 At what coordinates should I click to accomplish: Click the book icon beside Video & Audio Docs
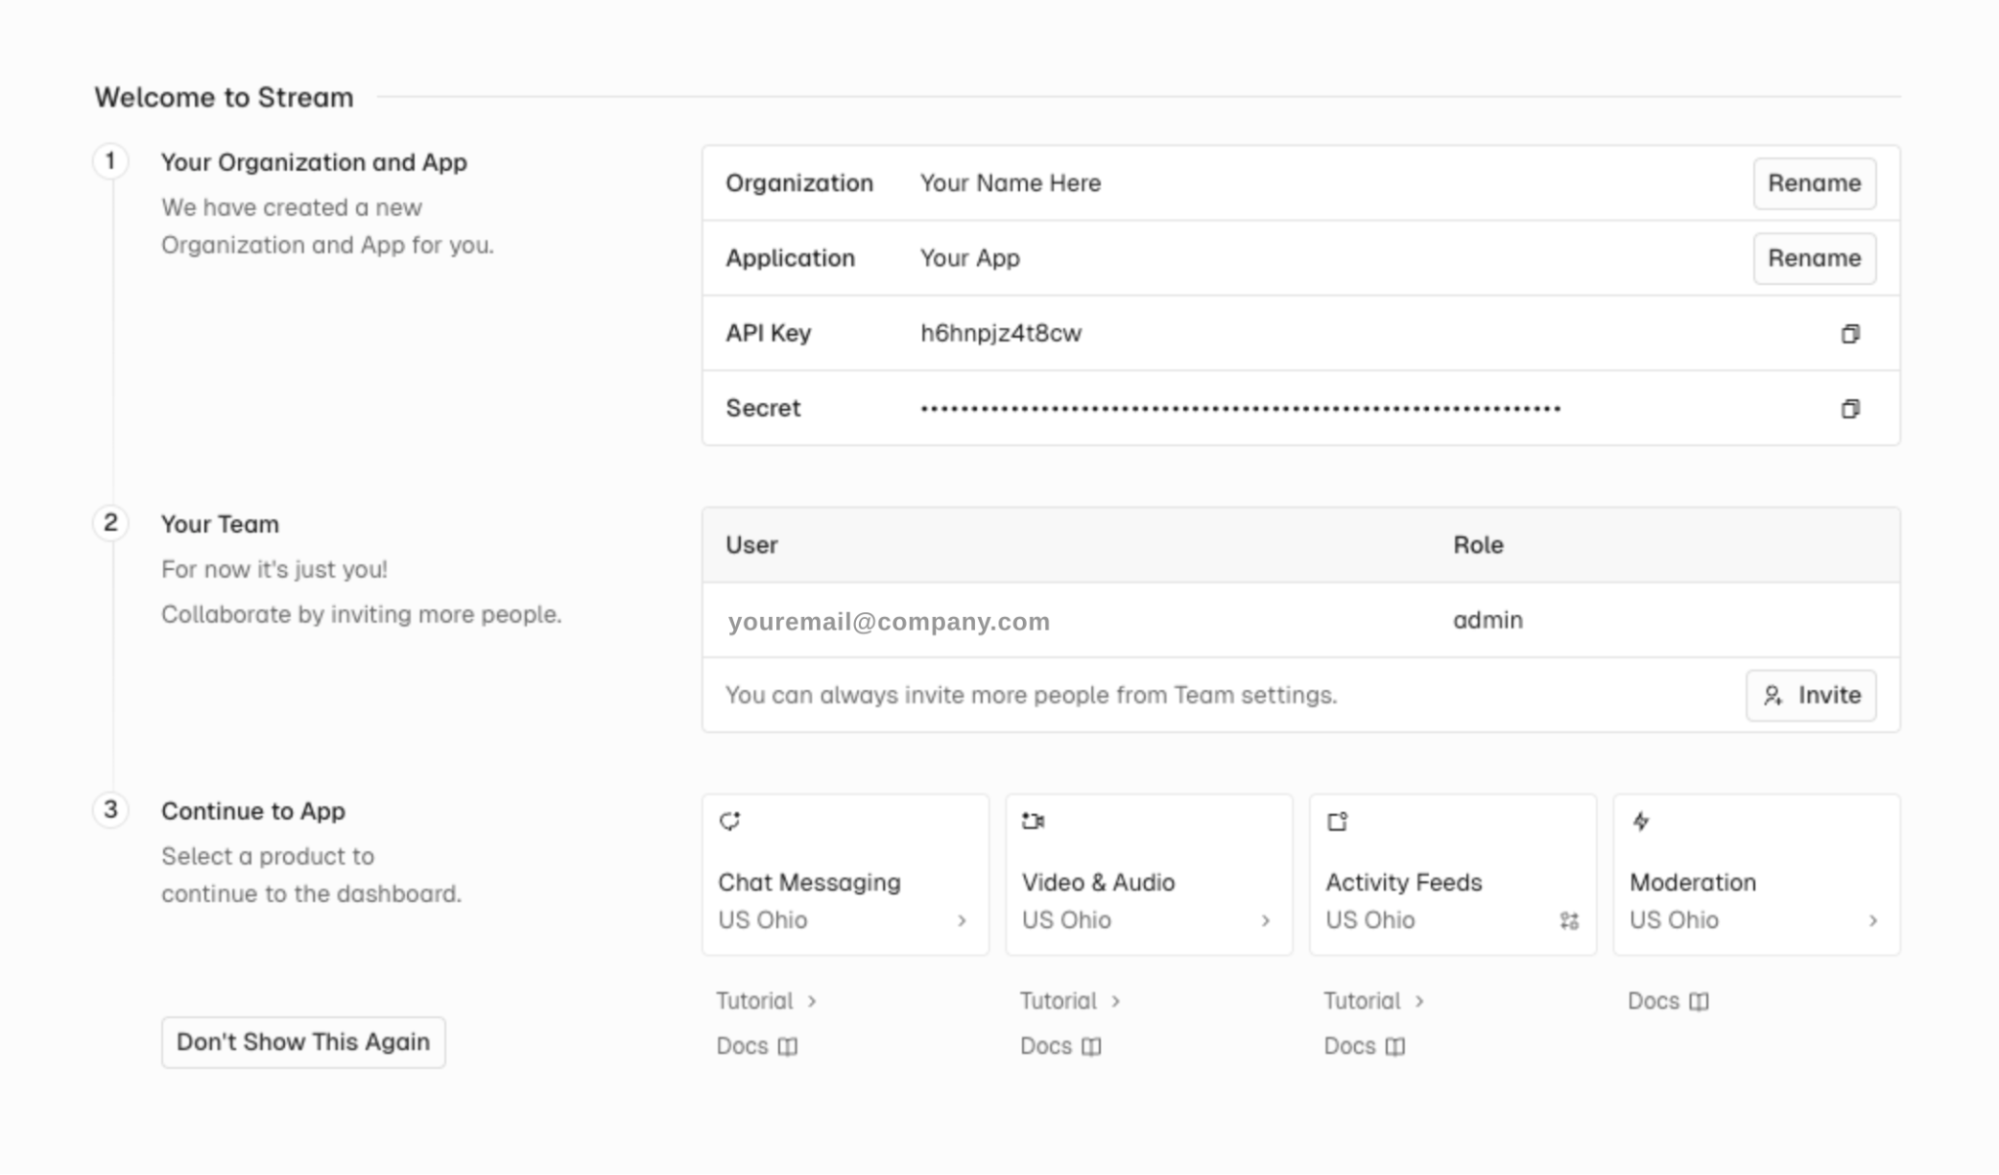[1092, 1047]
